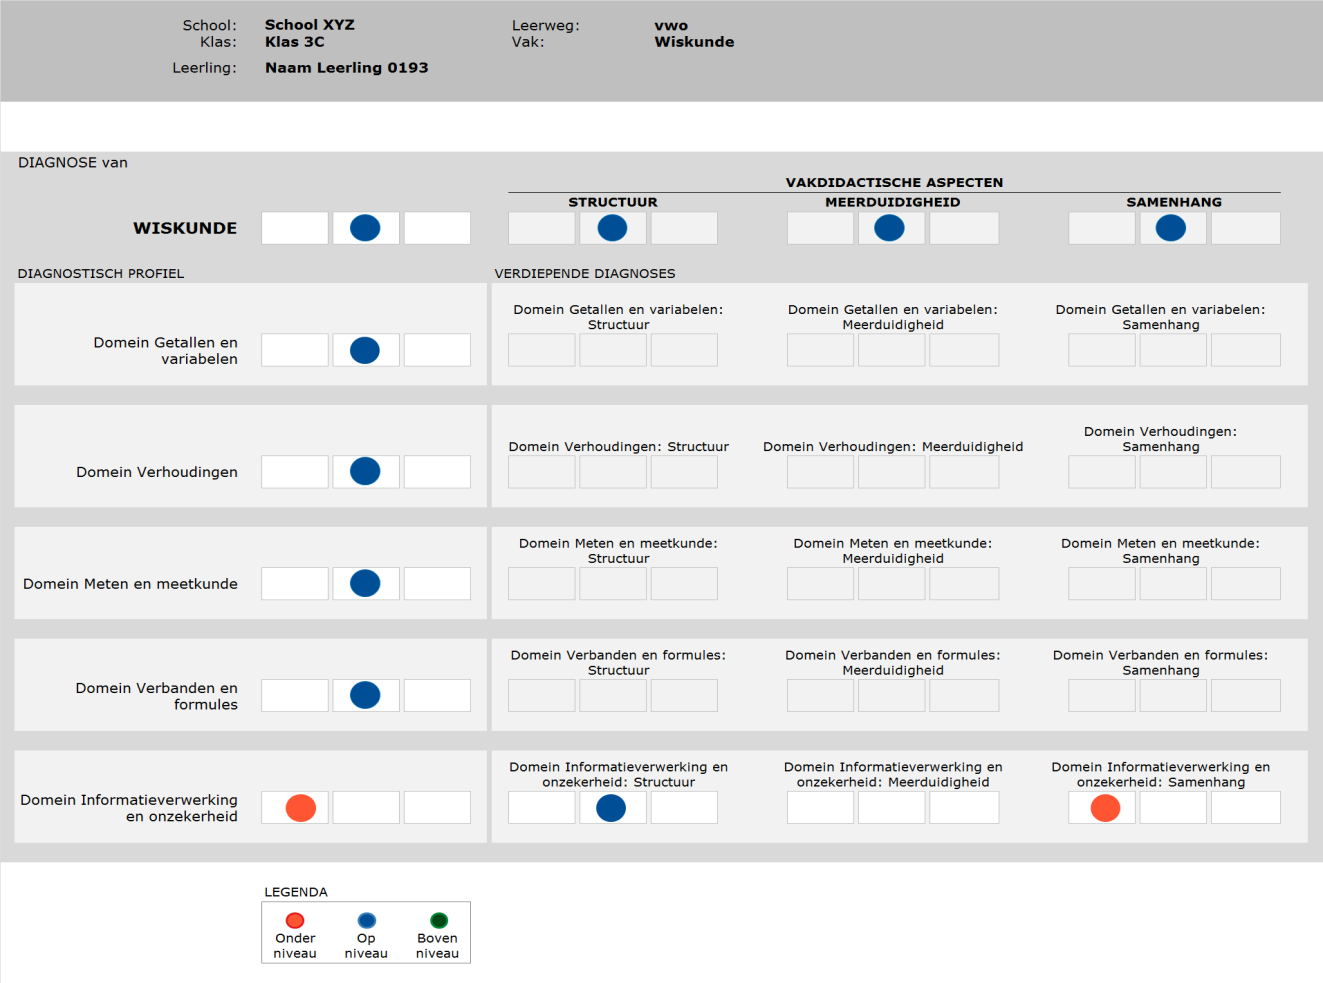The height and width of the screenshot is (983, 1323).
Task: Click 'Domein Informatieverwerking en onzekerheid' profile row label
Action: click(129, 808)
